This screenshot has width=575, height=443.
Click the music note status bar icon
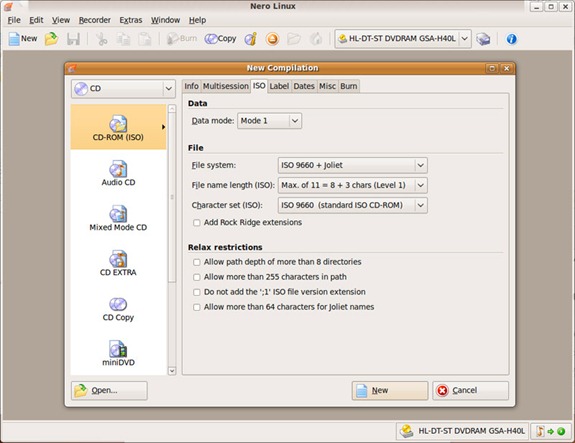540,431
